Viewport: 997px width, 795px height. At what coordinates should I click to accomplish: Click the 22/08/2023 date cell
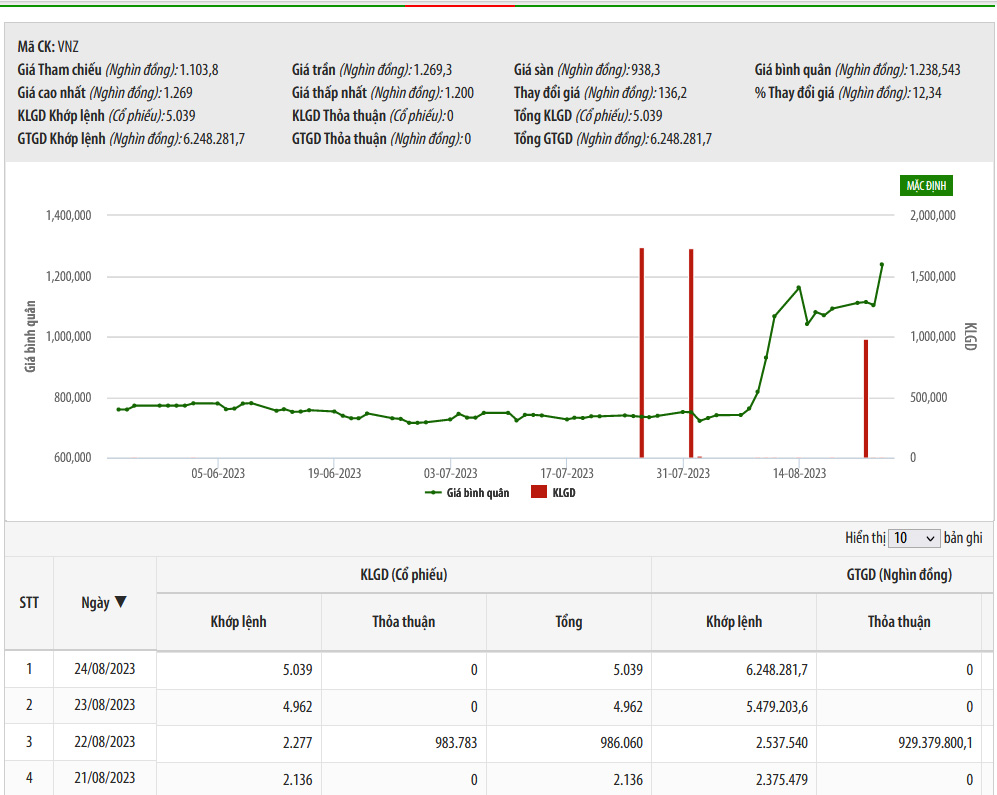(x=105, y=742)
